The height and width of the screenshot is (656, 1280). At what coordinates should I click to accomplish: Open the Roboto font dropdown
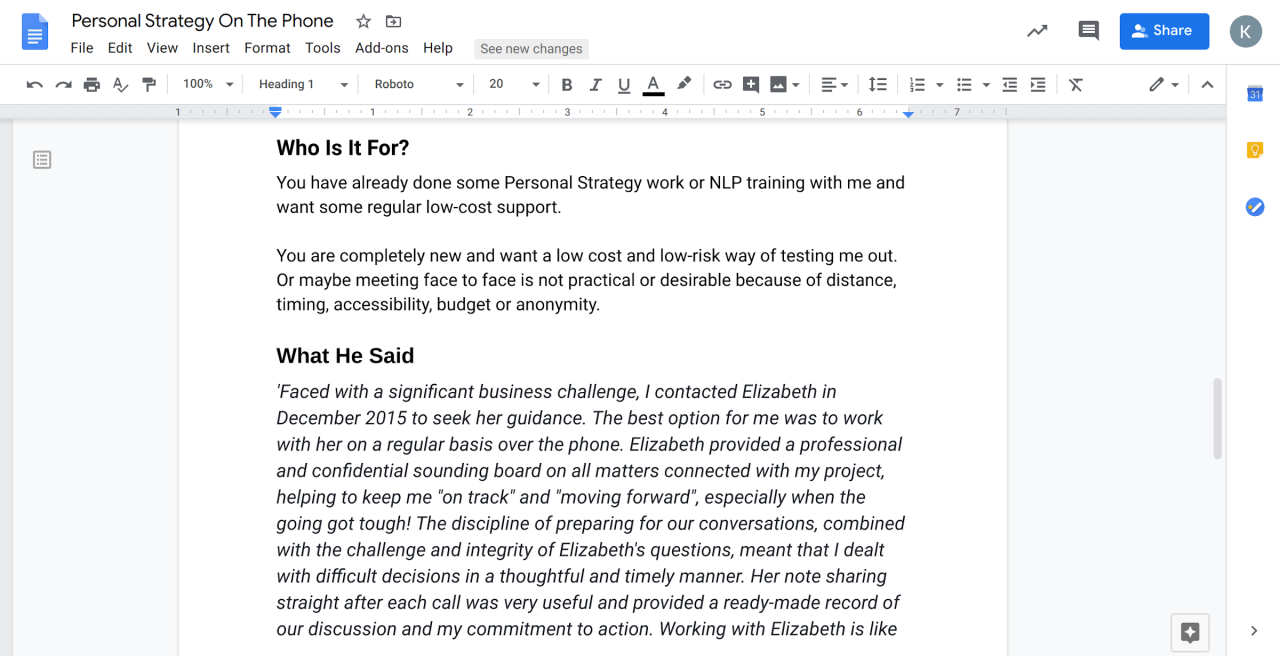pyautogui.click(x=418, y=85)
